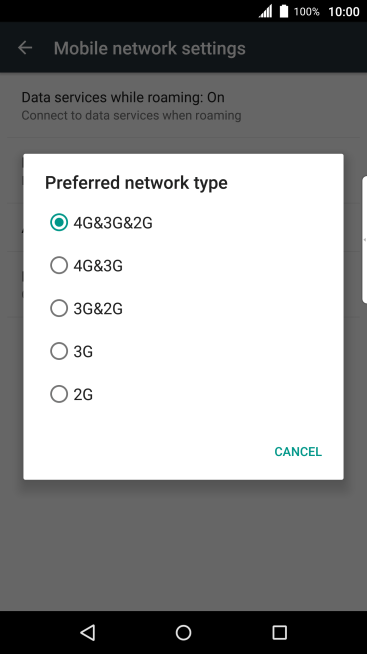The width and height of the screenshot is (367, 654).
Task: Select the 3G&2G radio button
Action: [x=59, y=308]
